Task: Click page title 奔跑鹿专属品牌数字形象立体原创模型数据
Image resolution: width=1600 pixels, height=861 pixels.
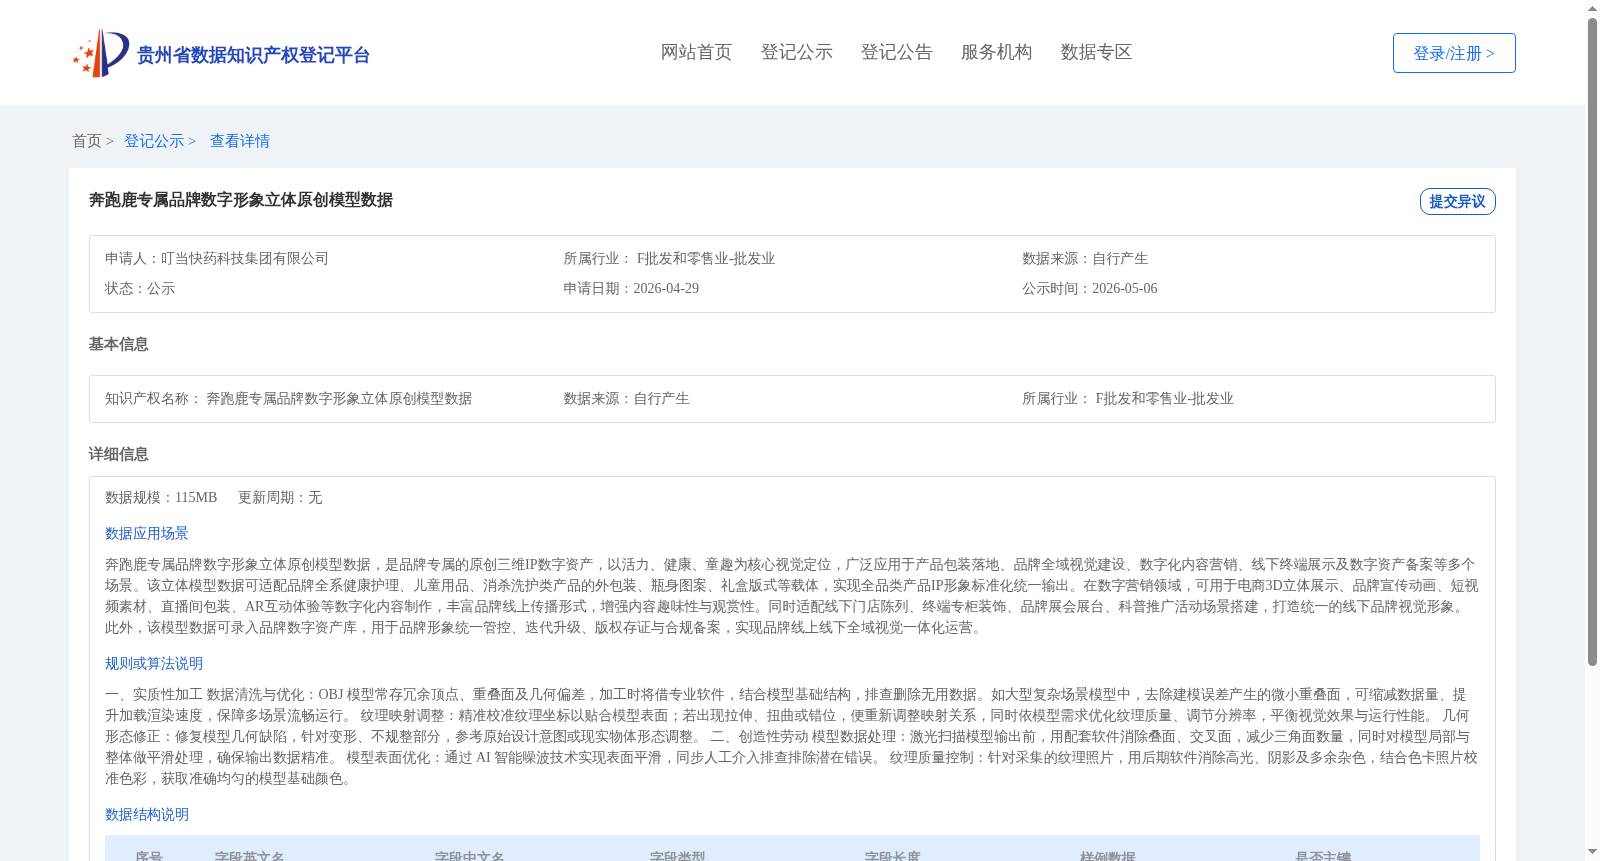Action: pos(241,200)
